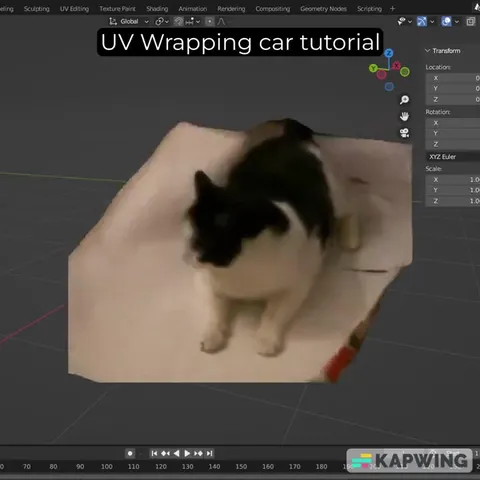Open the gizmo options dropdown arrow
The width and height of the screenshot is (480, 480).
432,22
